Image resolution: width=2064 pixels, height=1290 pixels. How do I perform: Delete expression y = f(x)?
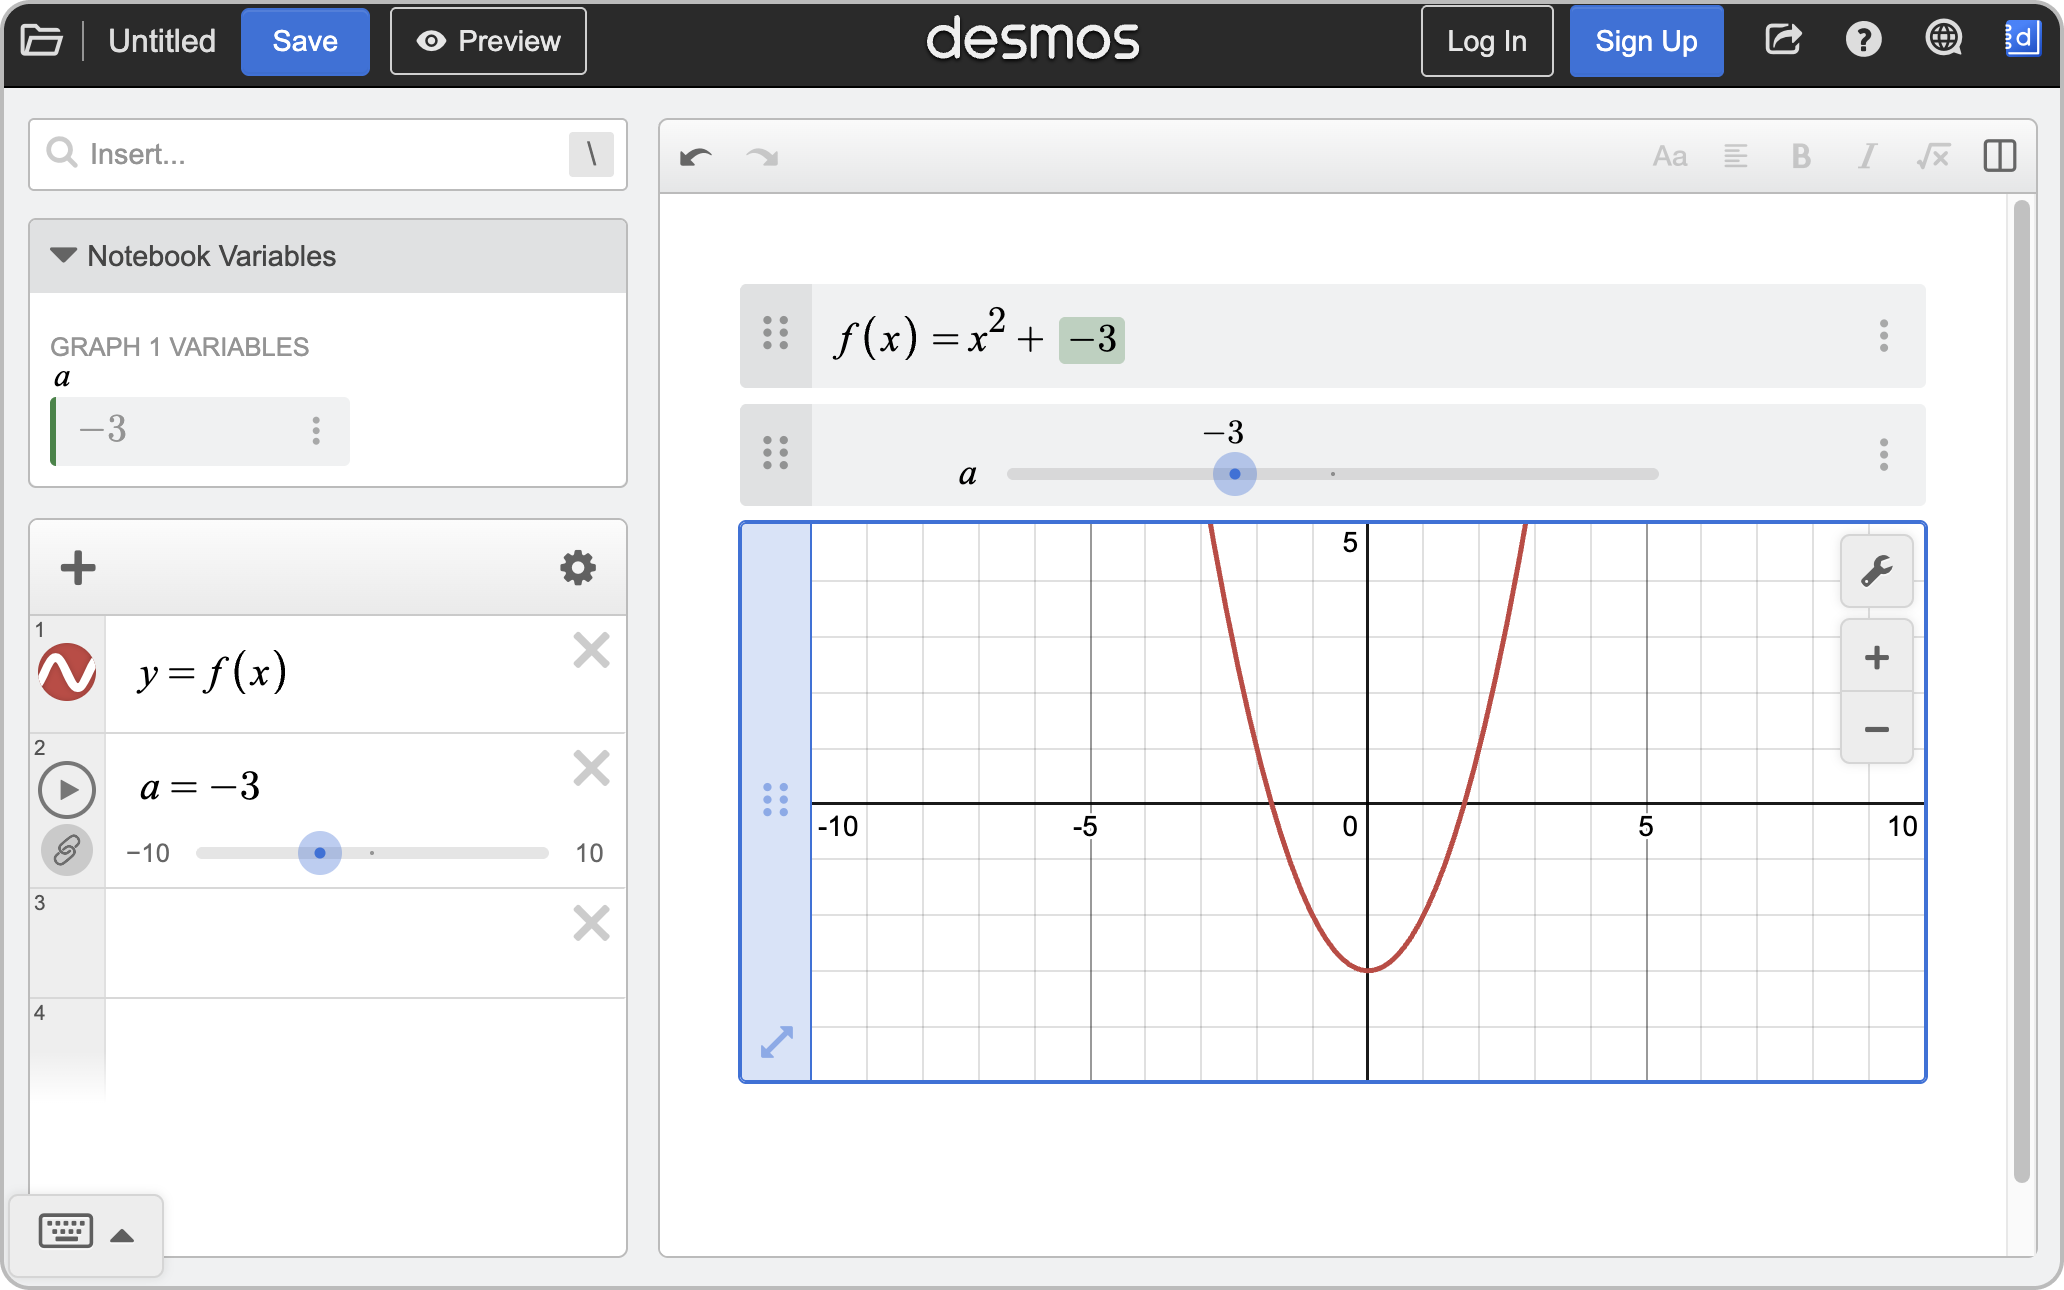pyautogui.click(x=592, y=651)
